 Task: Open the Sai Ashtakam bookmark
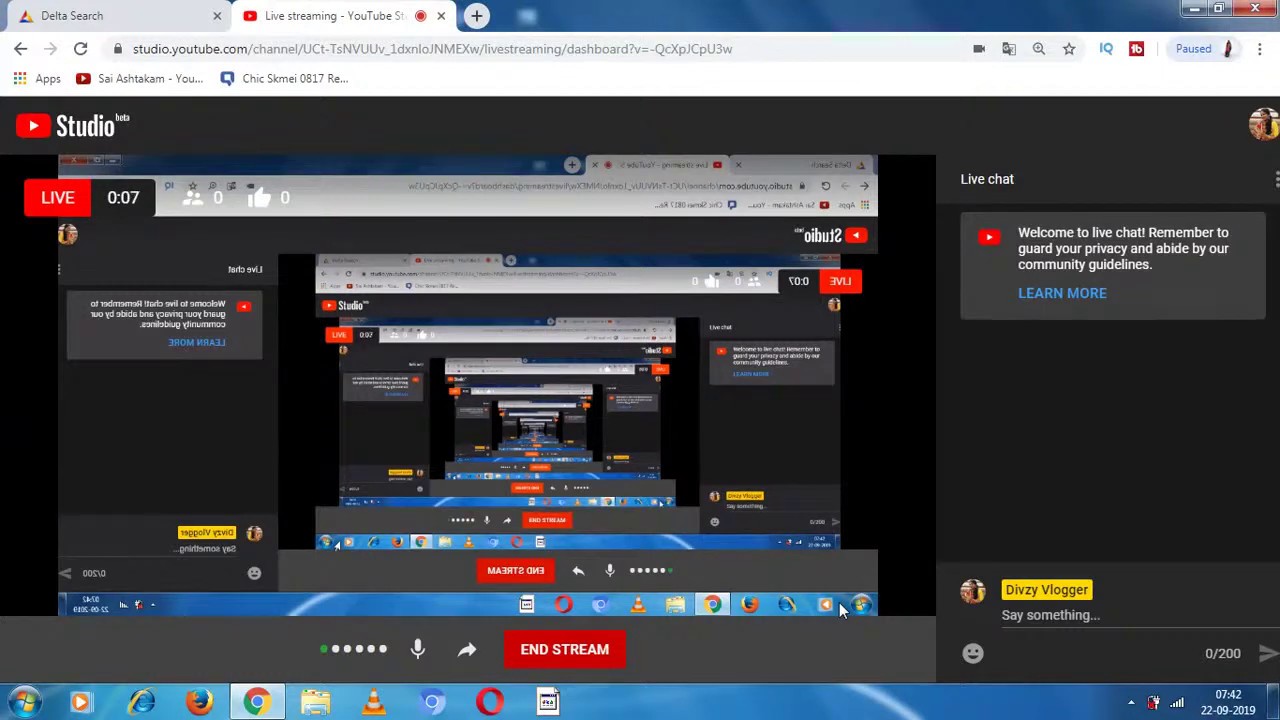tap(139, 78)
